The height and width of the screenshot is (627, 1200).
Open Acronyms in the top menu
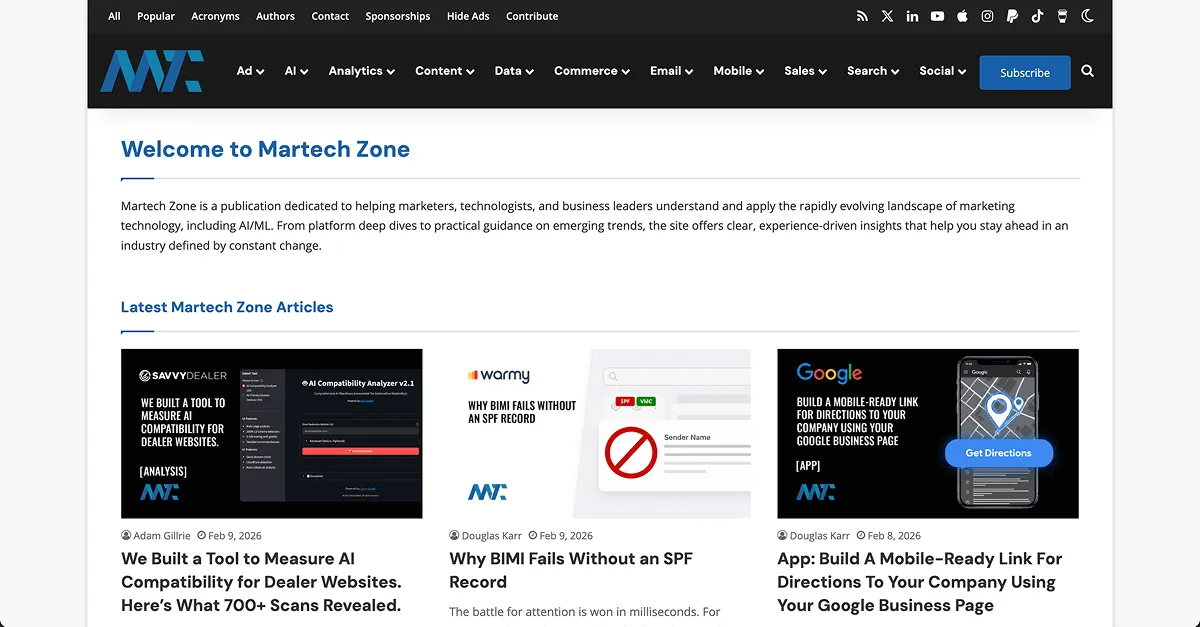215,16
